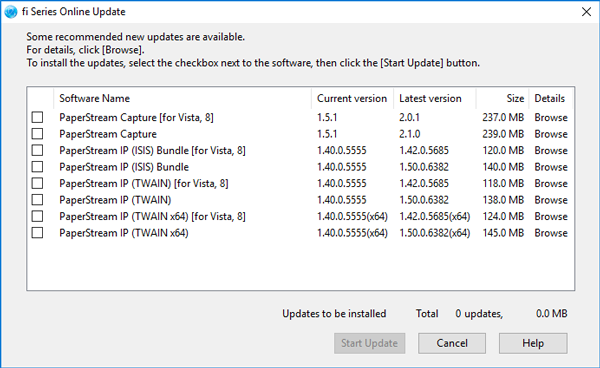Select PaperStream IP (TWAIN x64) [for Vista, 8] checkbox
The height and width of the screenshot is (368, 600).
point(37,216)
